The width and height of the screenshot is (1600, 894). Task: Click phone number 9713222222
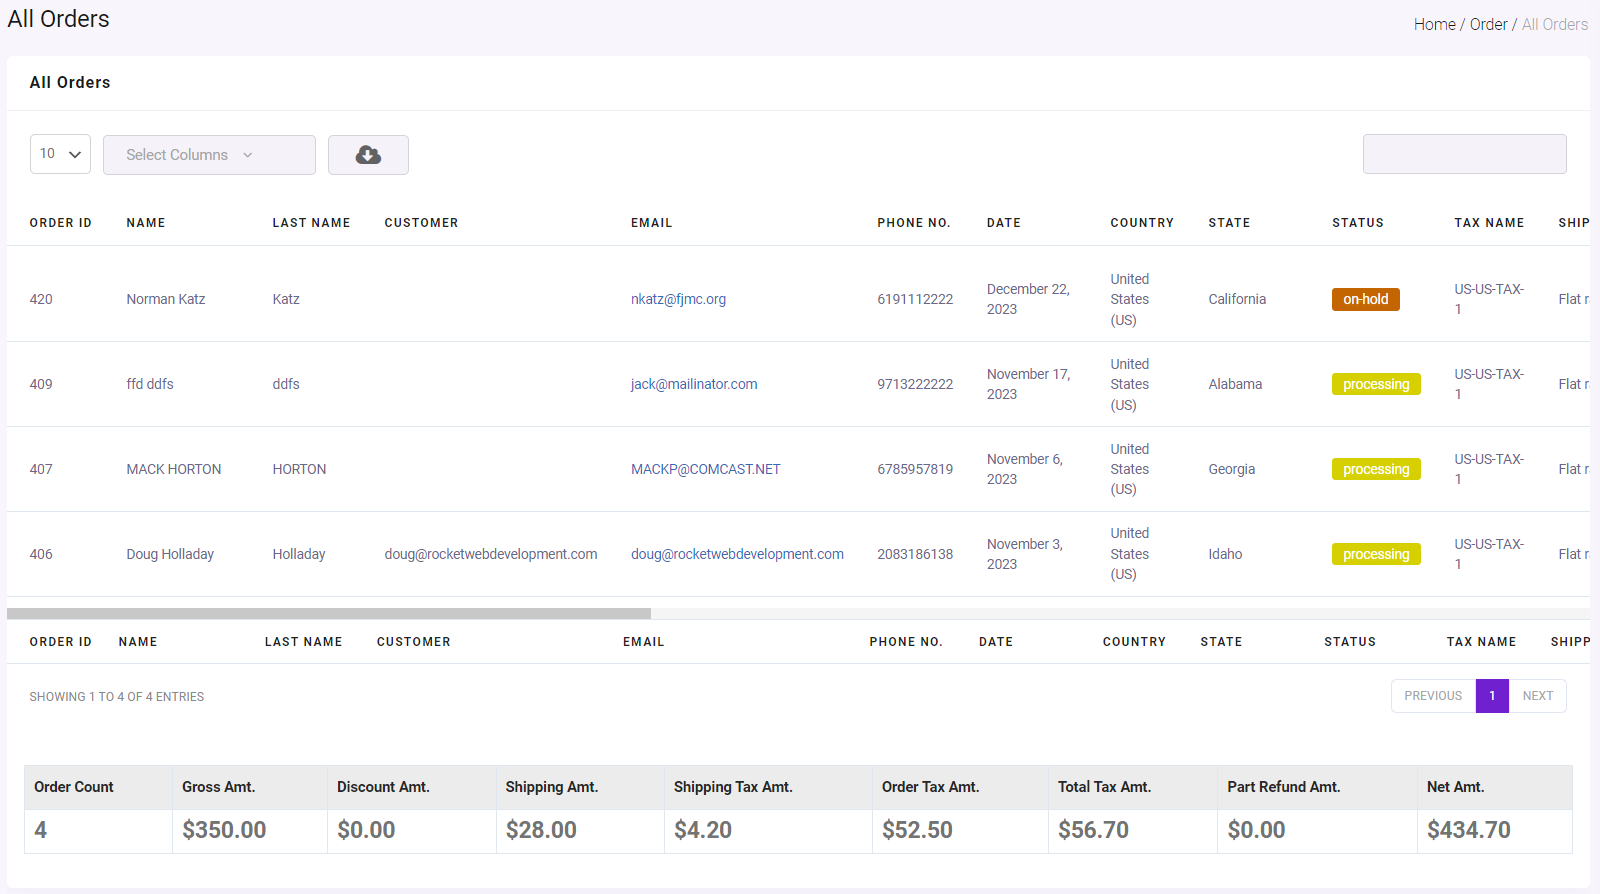(x=915, y=384)
